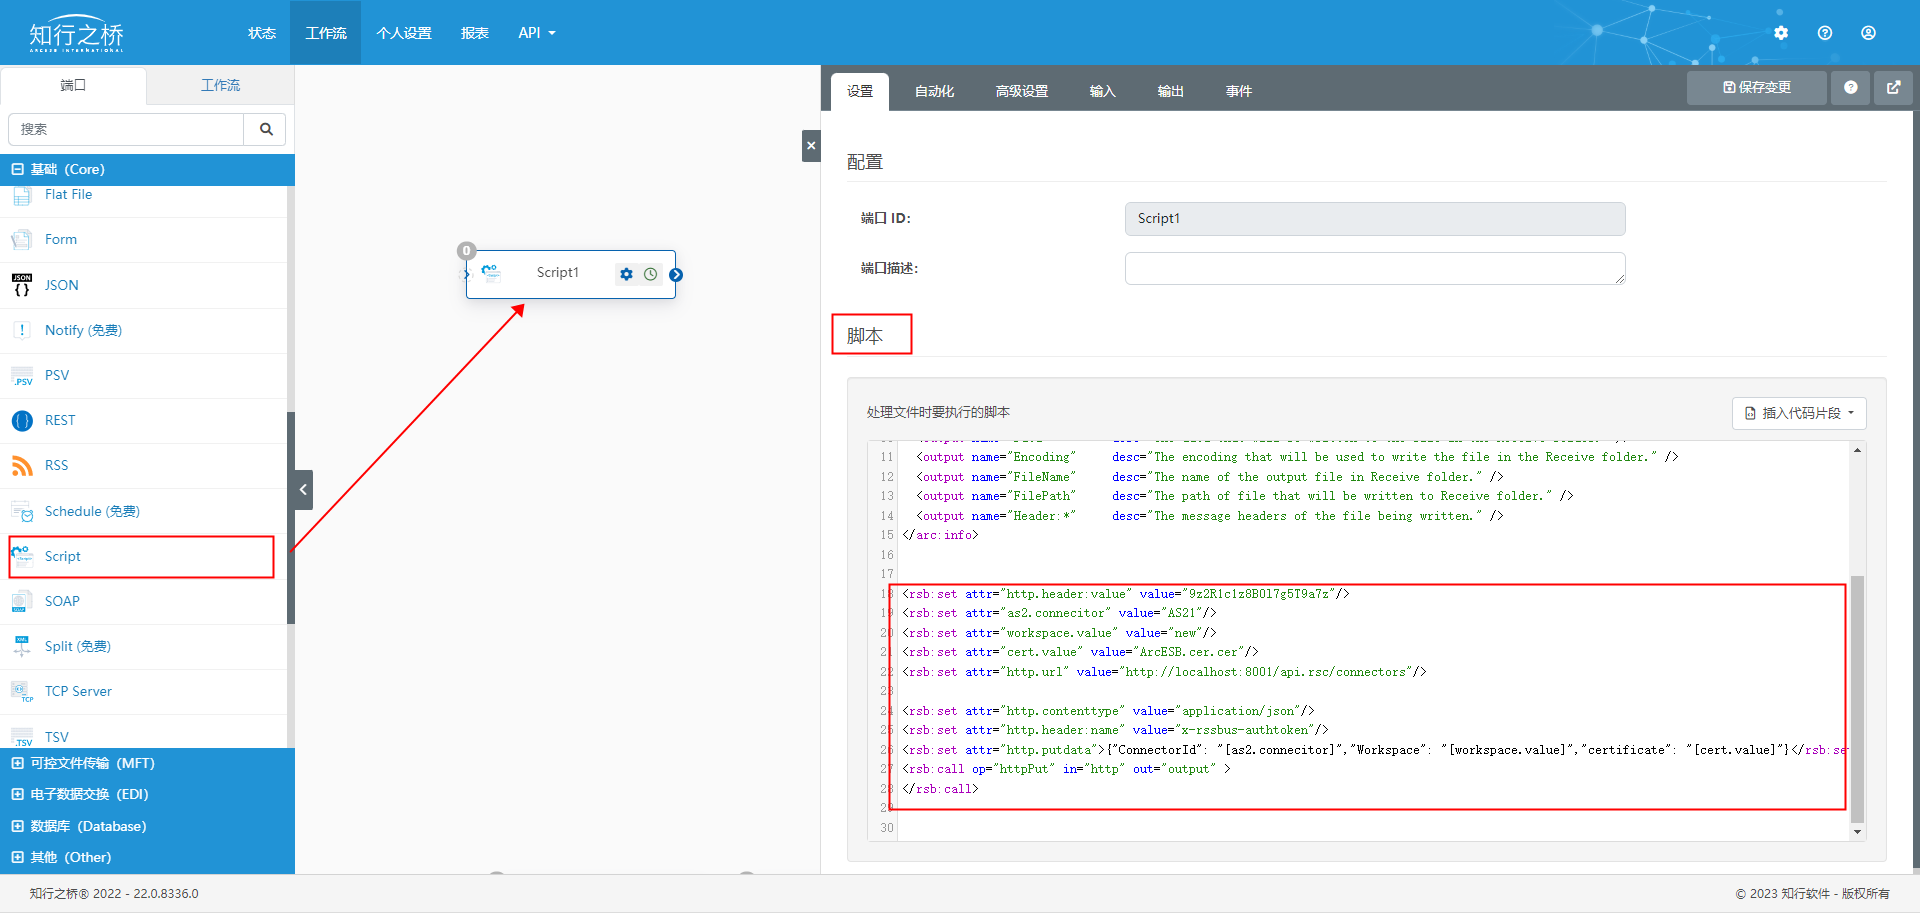The width and height of the screenshot is (1920, 913).
Task: Select the TCP Server connector icon
Action: 22,692
